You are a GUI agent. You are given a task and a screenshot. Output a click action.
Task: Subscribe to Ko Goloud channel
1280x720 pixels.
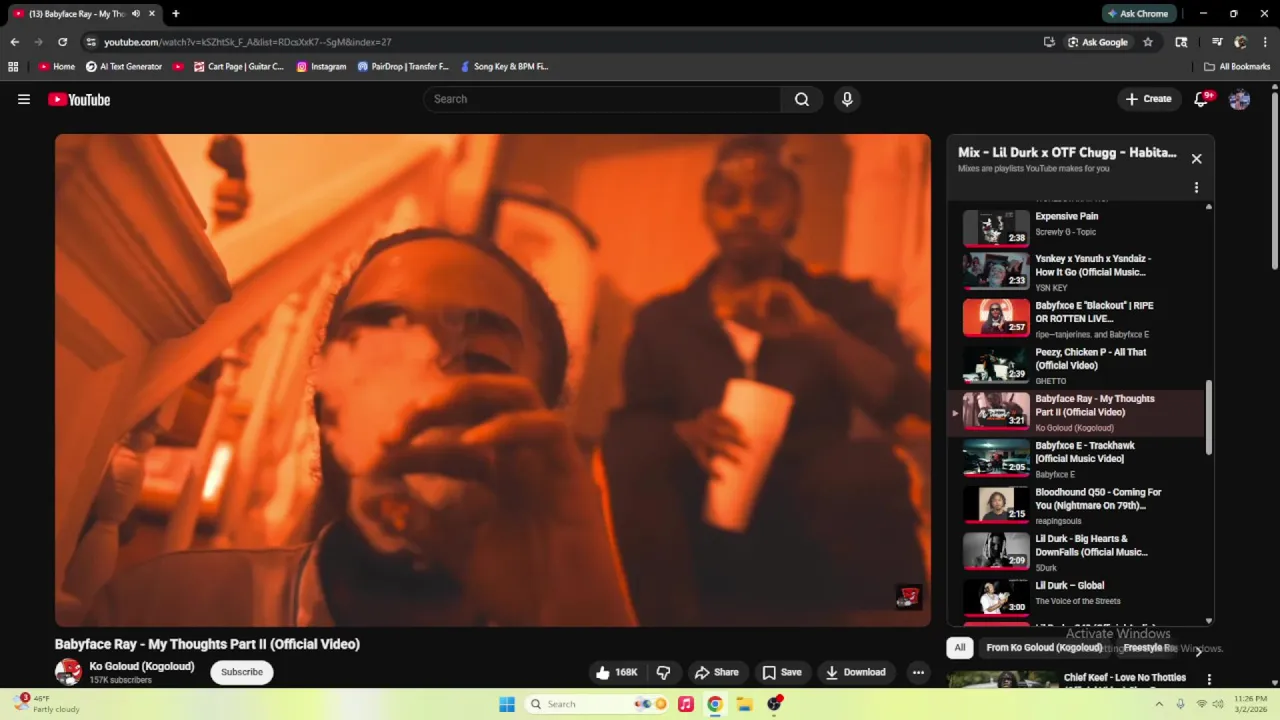point(242,672)
